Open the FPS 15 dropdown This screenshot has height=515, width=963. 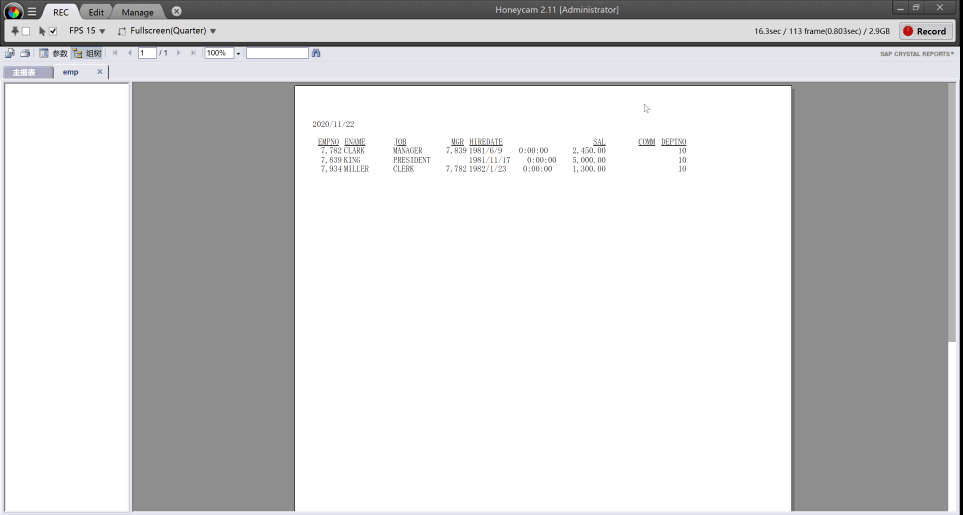[x=87, y=31]
